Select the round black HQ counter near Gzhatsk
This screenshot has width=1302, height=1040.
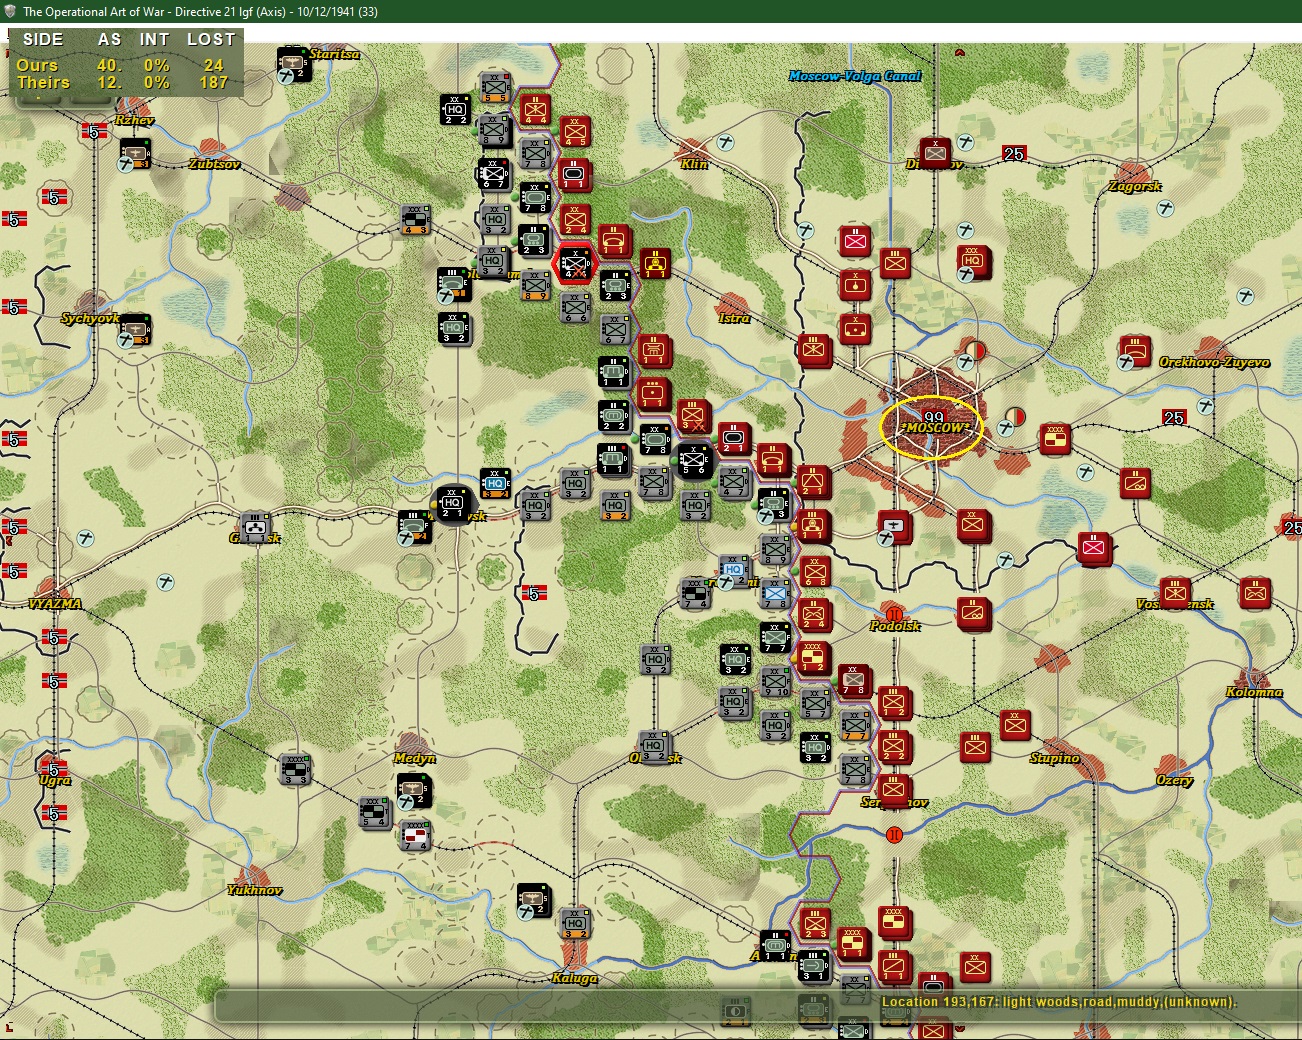[x=453, y=503]
